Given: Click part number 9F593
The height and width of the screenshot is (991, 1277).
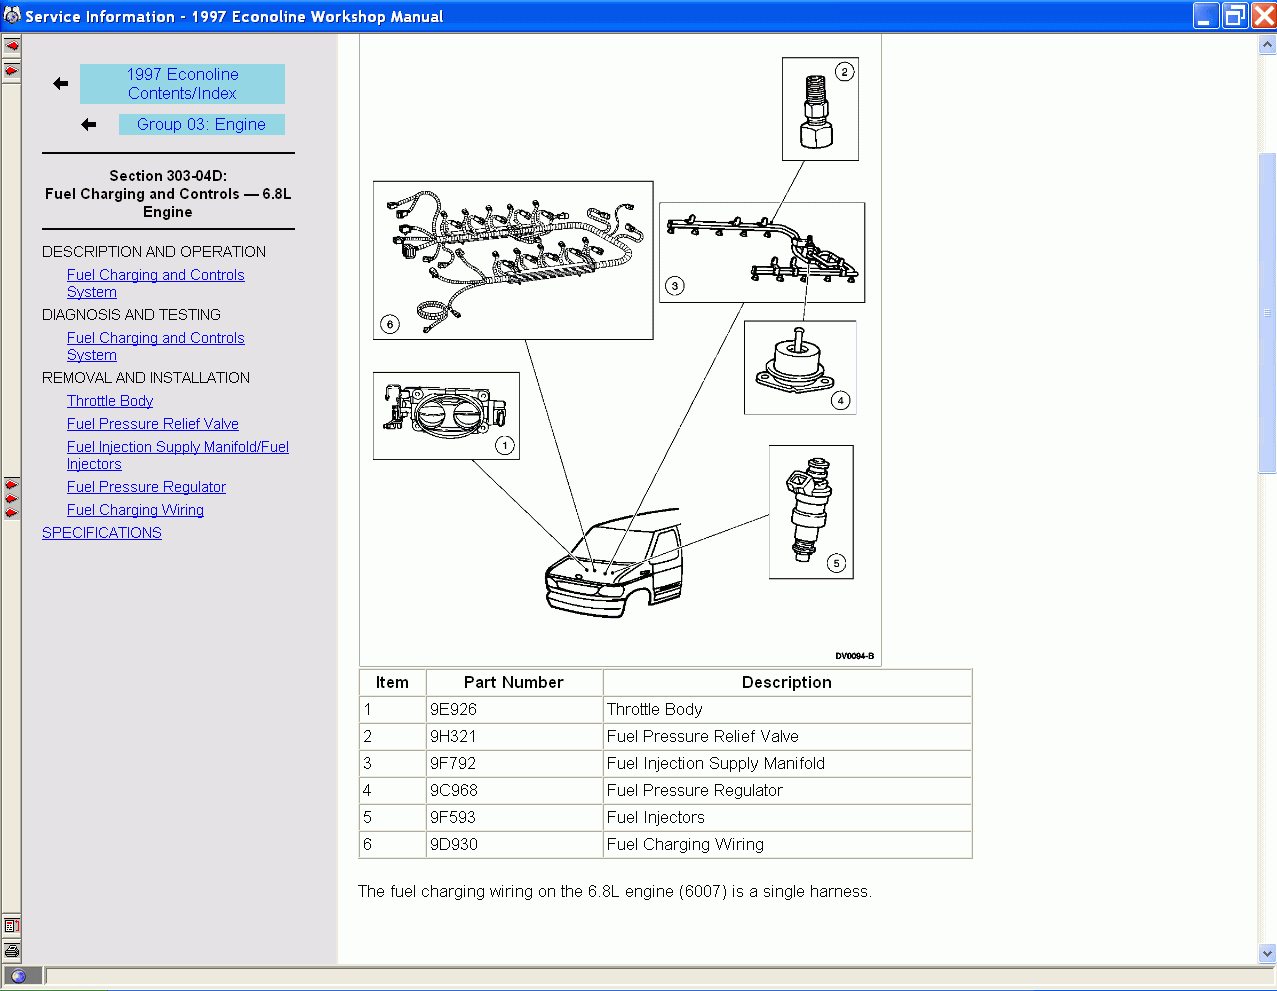Looking at the screenshot, I should [453, 817].
